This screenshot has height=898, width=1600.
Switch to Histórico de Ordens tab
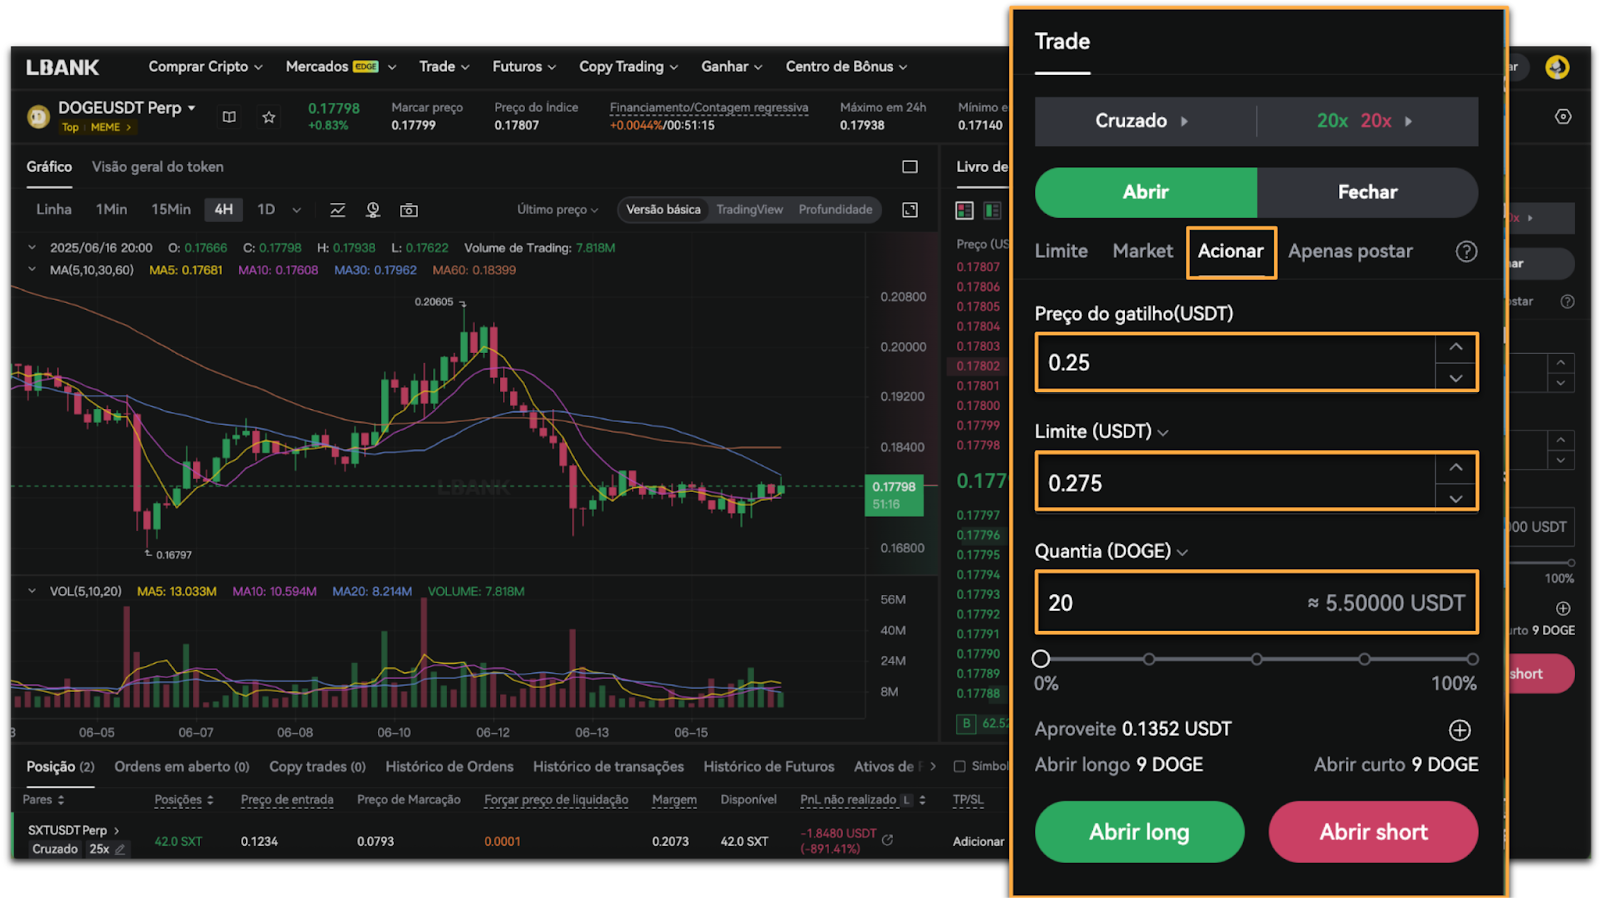pos(449,767)
